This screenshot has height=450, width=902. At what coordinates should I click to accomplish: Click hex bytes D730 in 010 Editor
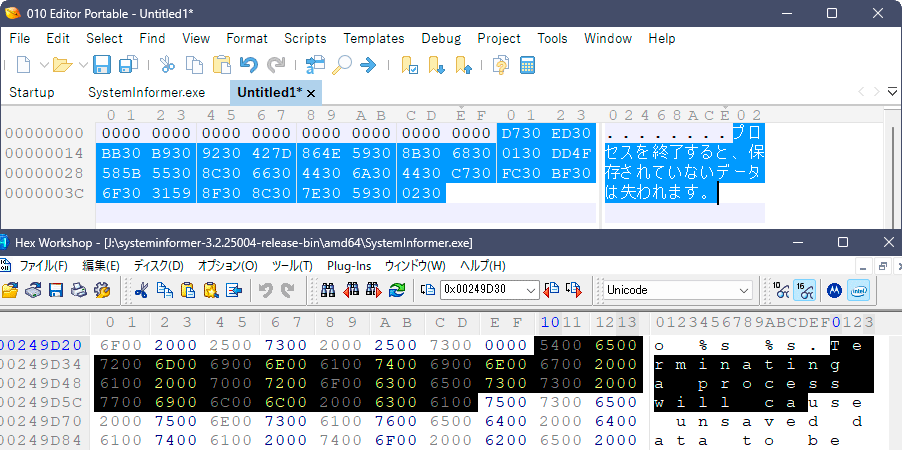coord(521,134)
